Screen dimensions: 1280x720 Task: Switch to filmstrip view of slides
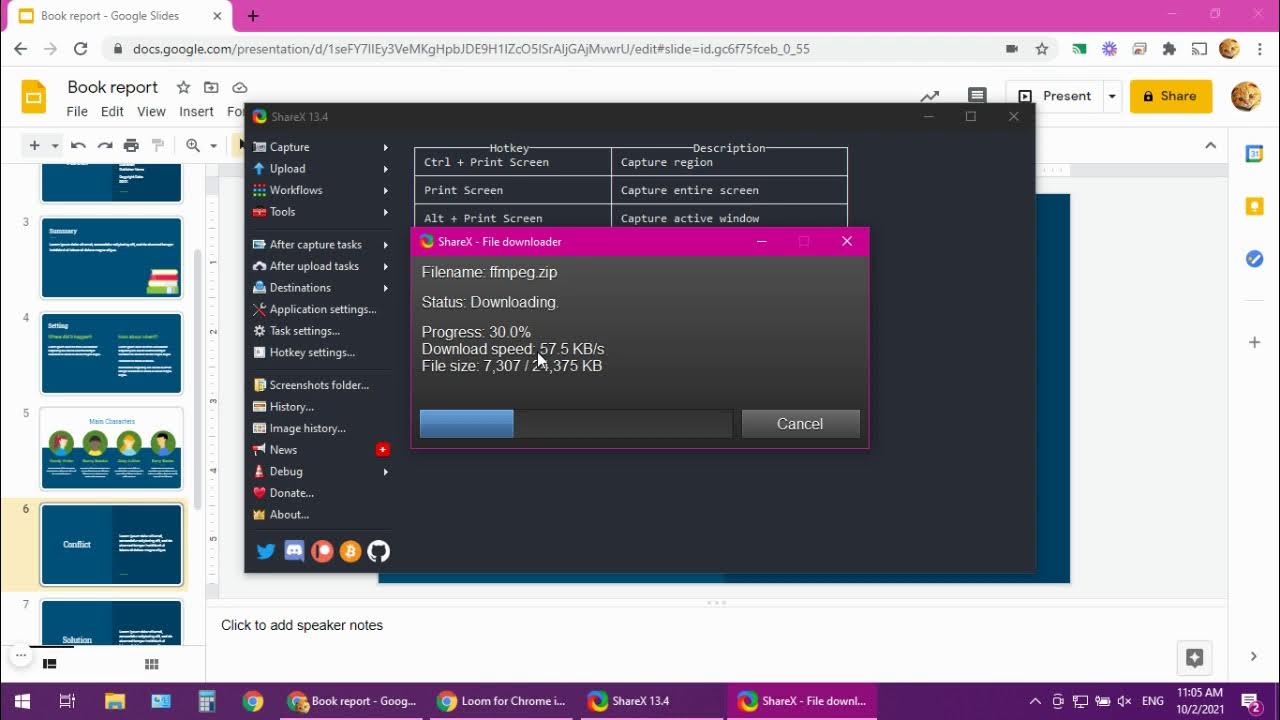tap(49, 664)
